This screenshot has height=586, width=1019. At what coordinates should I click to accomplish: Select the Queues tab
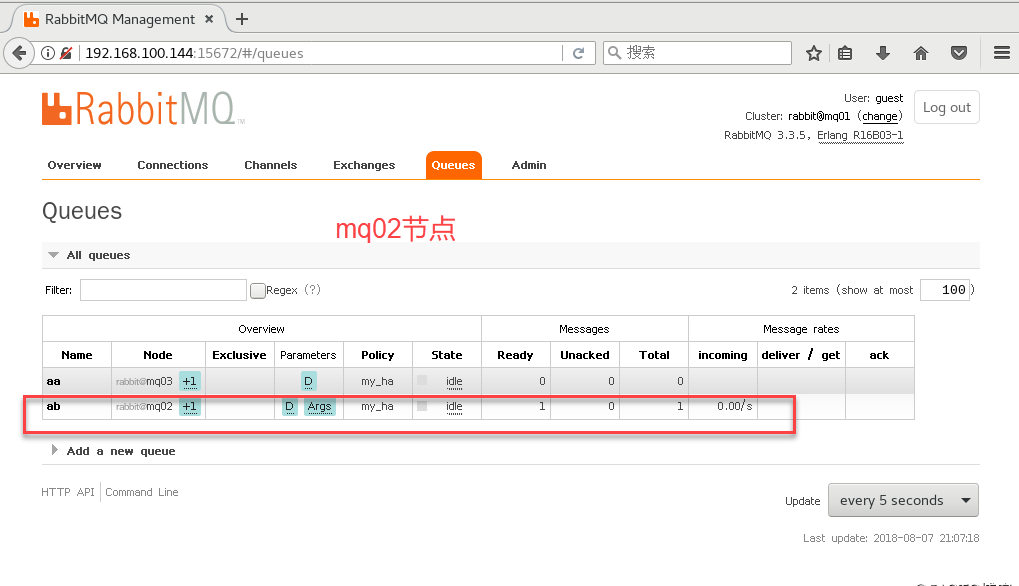click(x=454, y=165)
